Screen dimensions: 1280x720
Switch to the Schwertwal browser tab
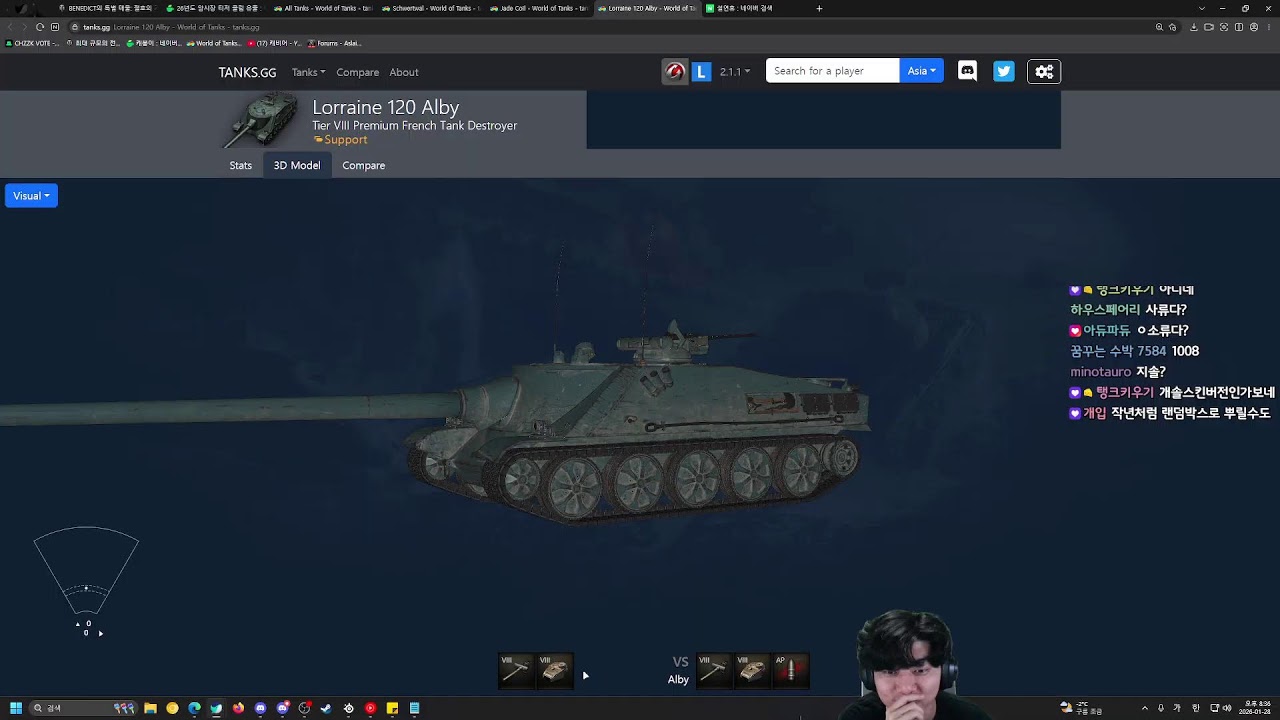click(430, 8)
